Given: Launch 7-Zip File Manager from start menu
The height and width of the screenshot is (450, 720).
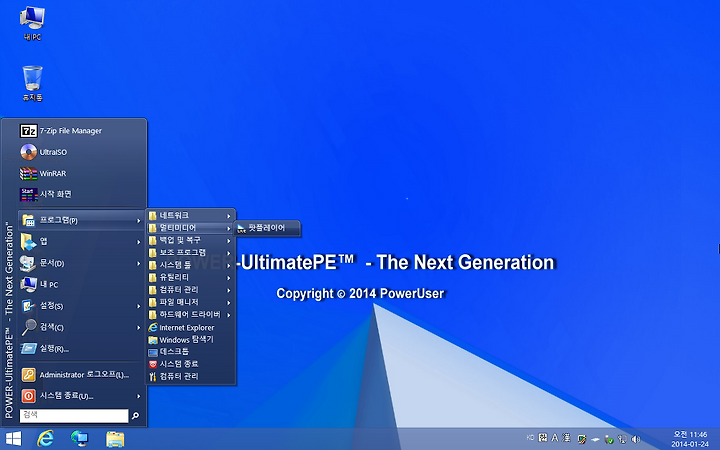Looking at the screenshot, I should pyautogui.click(x=82, y=131).
